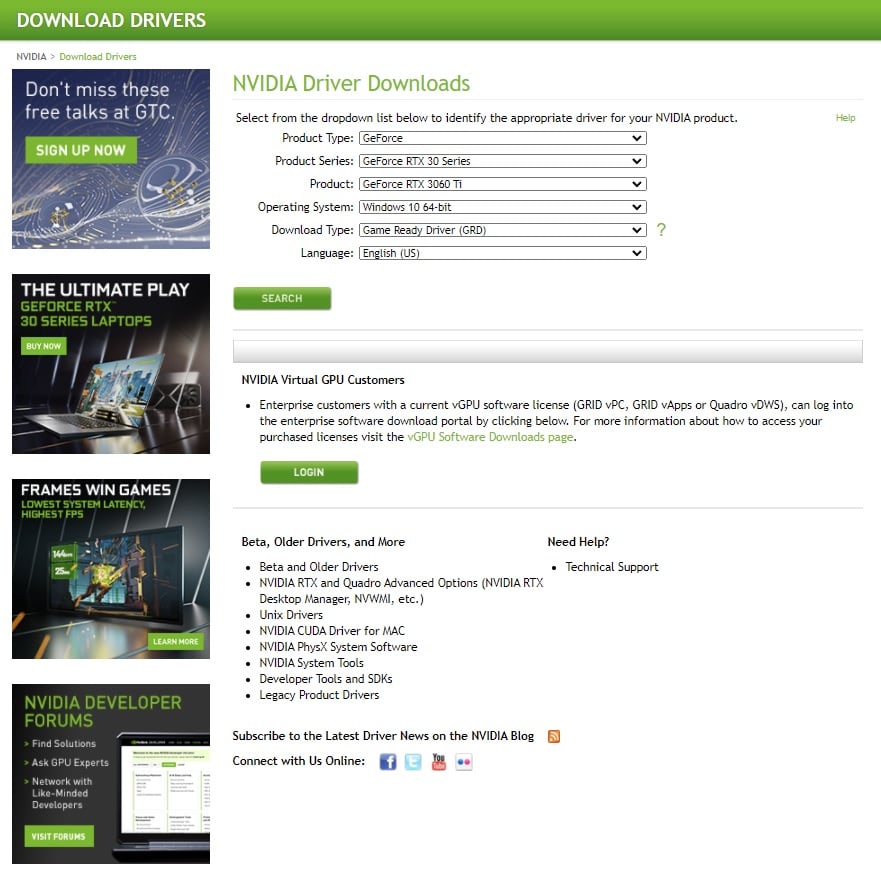Open the vGPU Software Downloads page link

pos(490,437)
